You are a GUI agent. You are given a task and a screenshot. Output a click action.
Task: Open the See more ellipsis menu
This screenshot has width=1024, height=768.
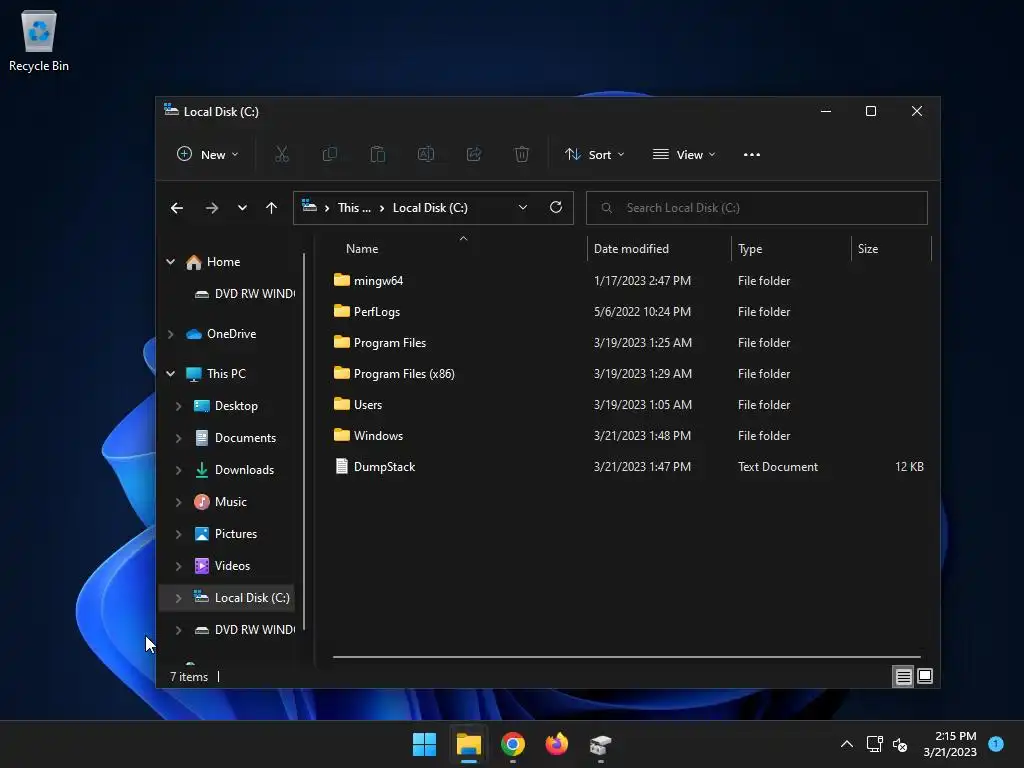(x=752, y=155)
